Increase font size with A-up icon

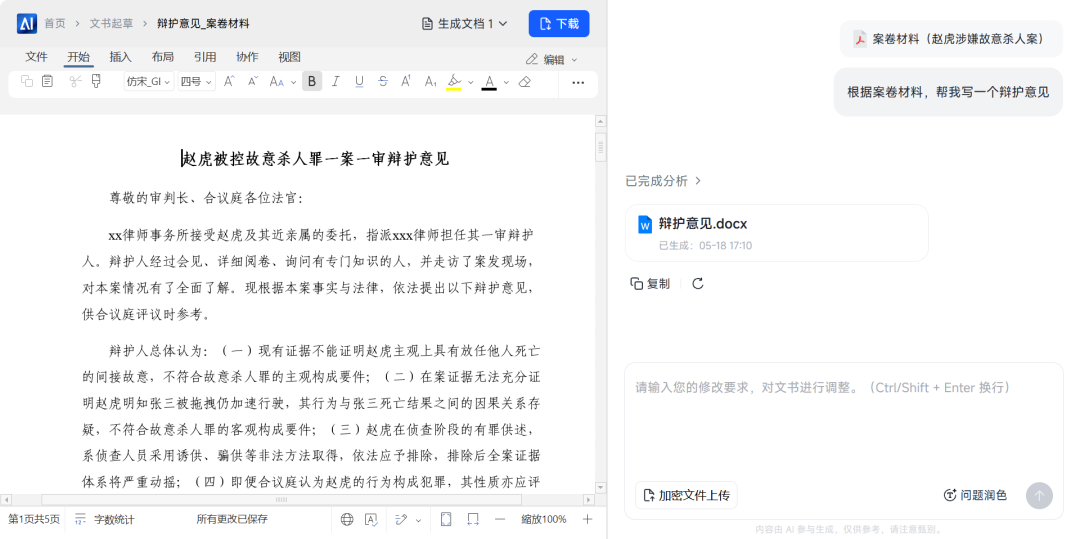pyautogui.click(x=229, y=81)
